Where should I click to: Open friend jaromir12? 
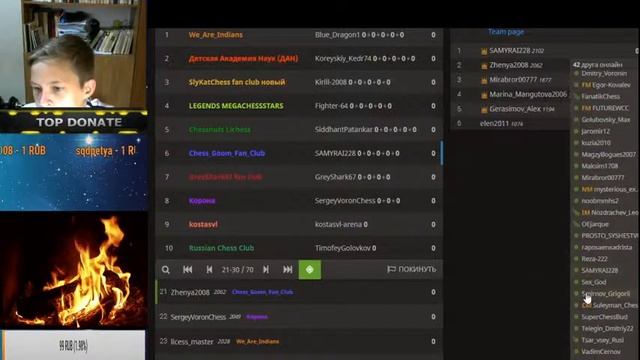[x=596, y=131]
